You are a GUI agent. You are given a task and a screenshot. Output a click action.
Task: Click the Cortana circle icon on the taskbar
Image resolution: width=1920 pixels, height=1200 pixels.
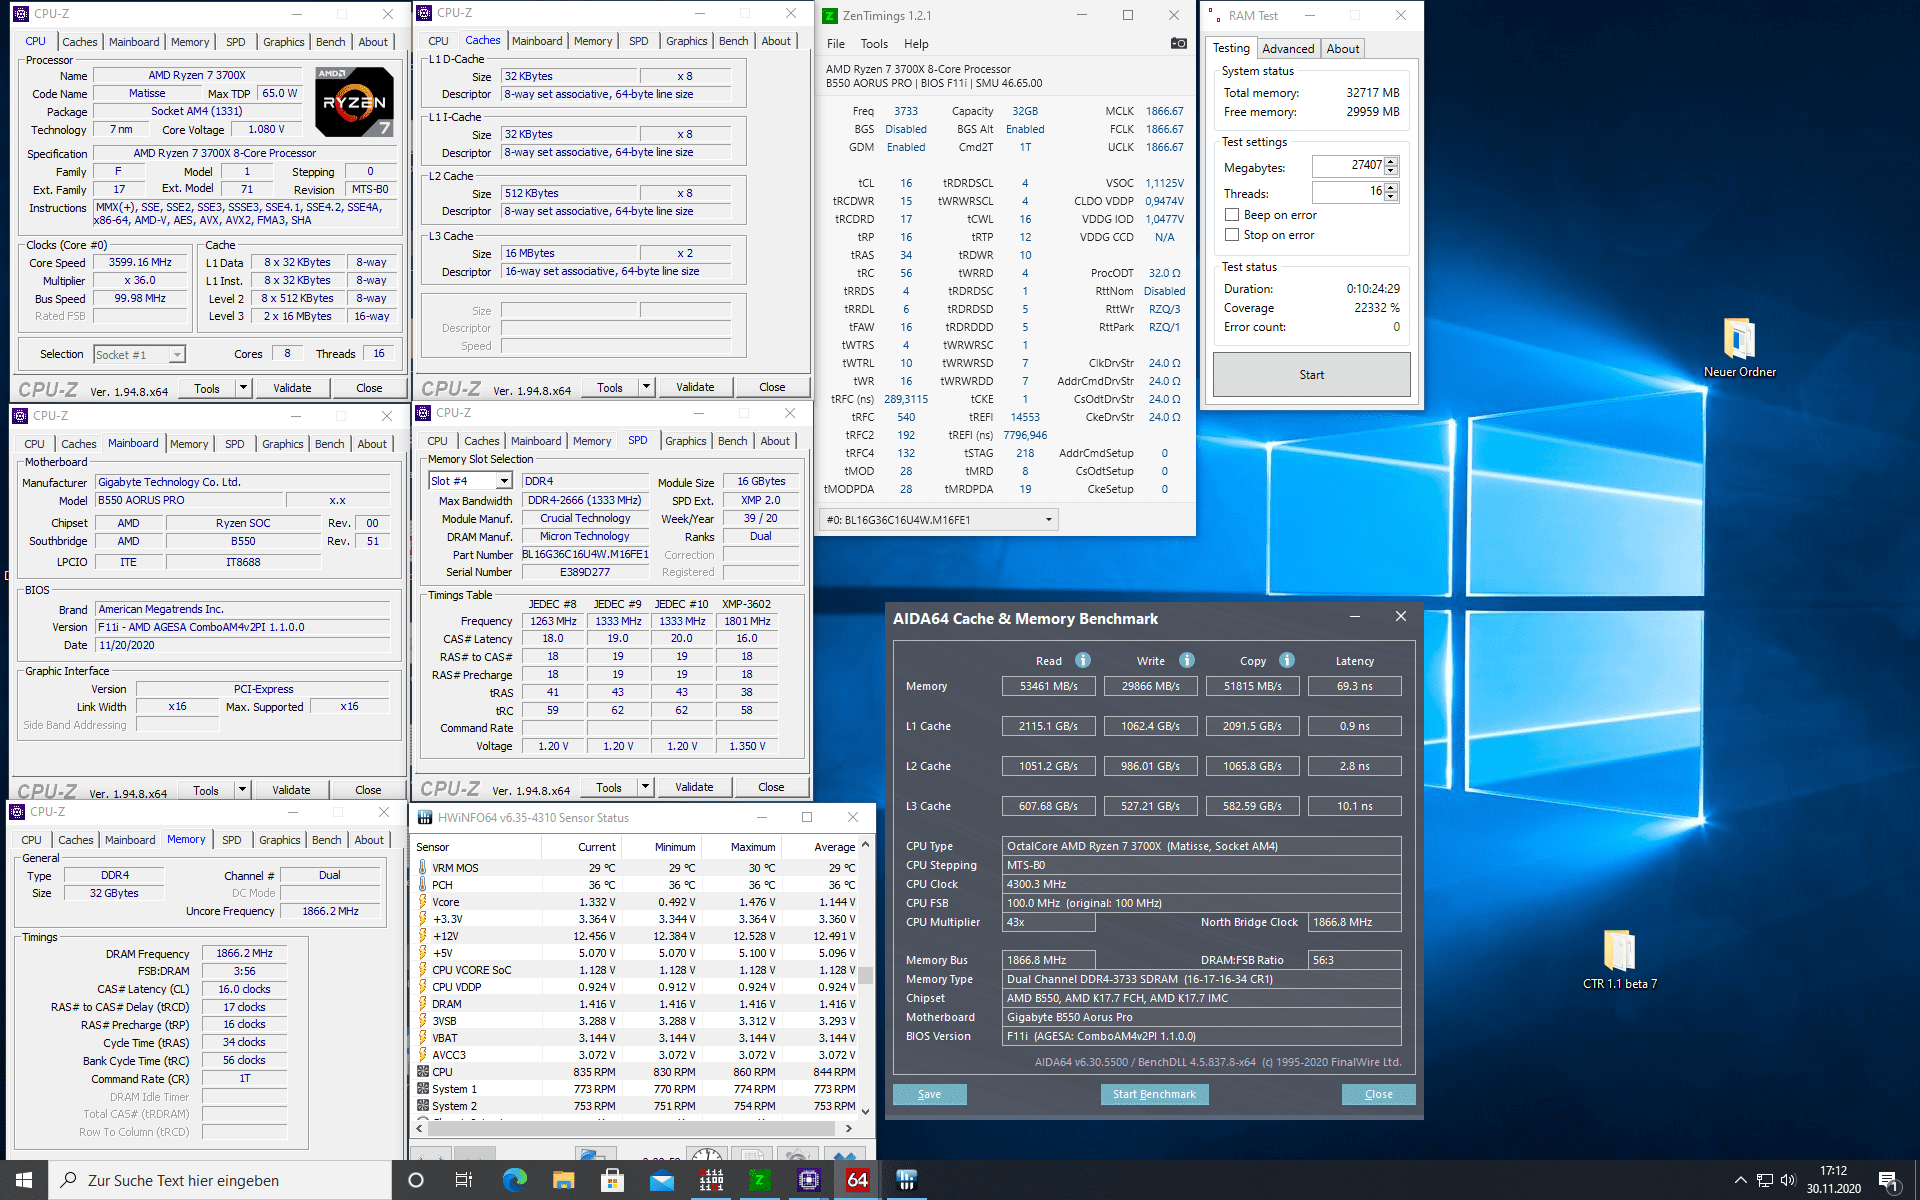tap(416, 1180)
